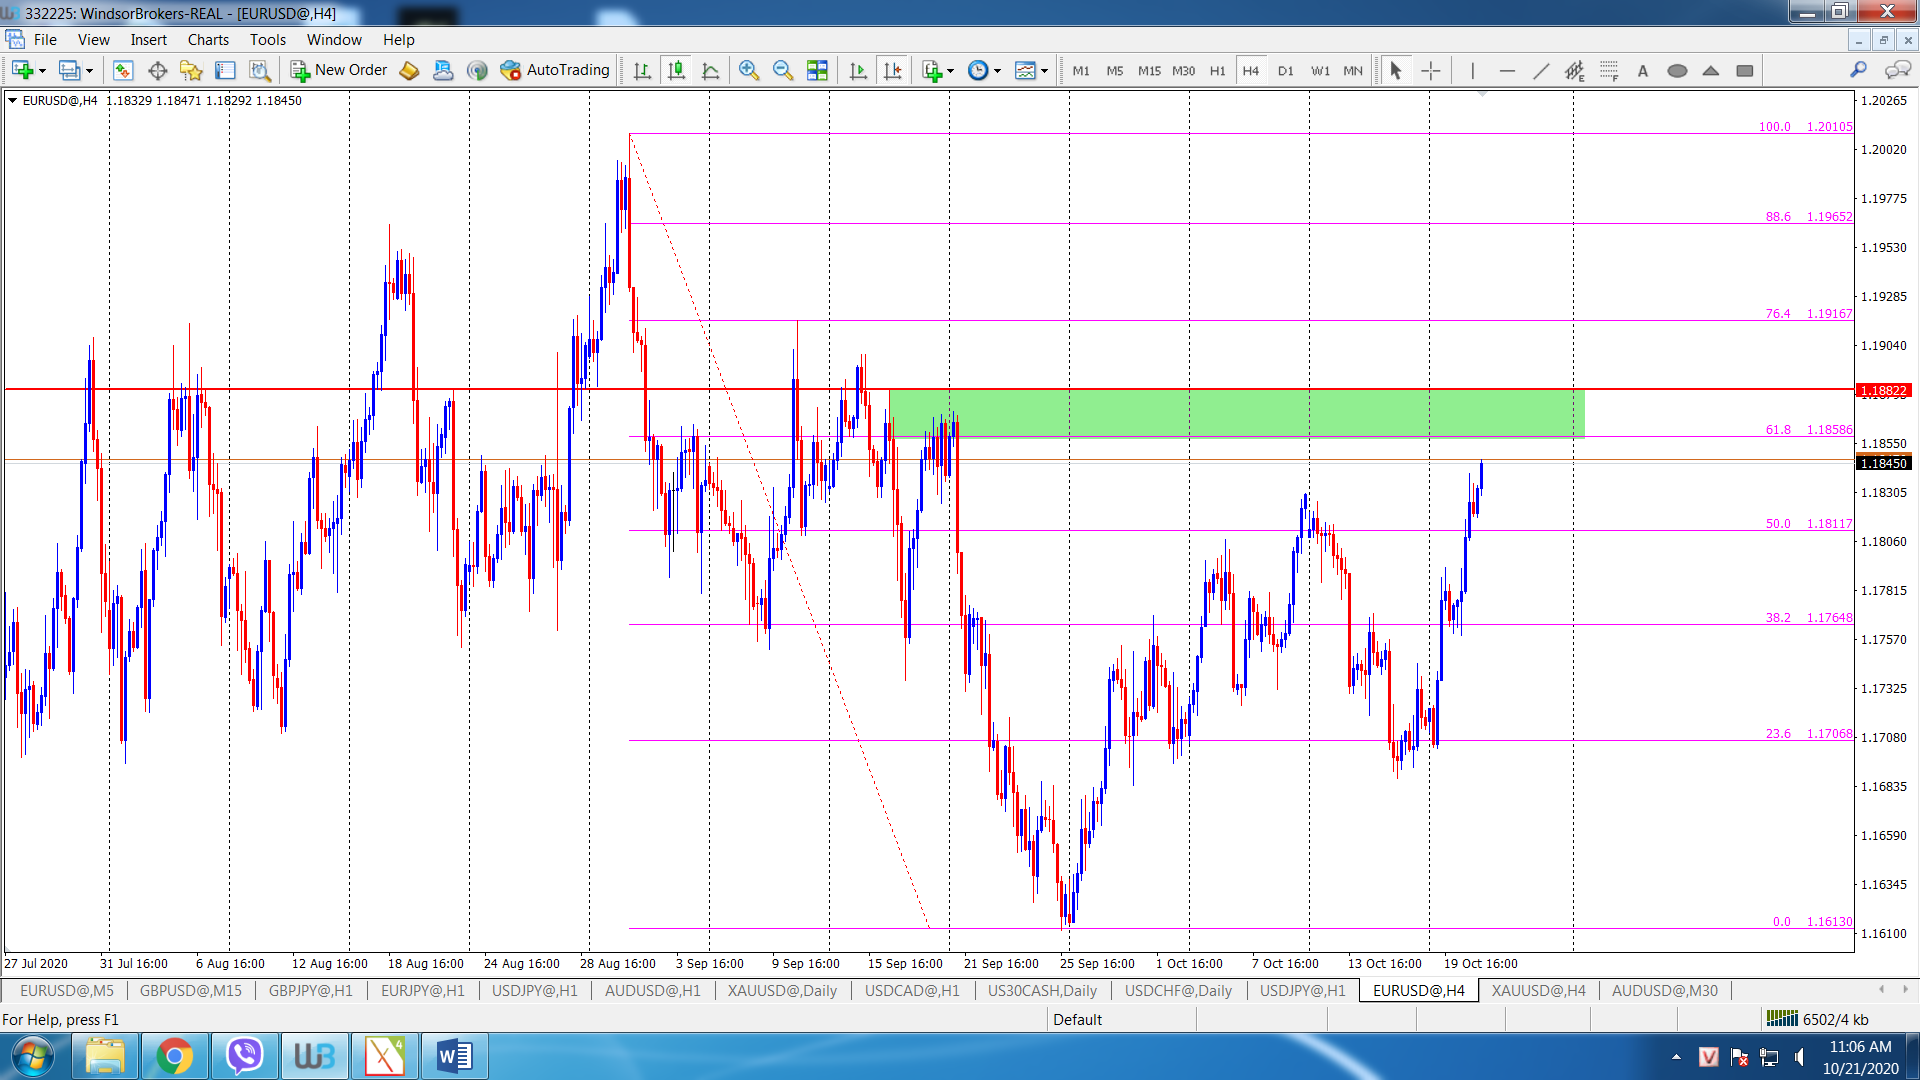Open the Window menu
The width and height of the screenshot is (1920, 1080).
tap(334, 40)
